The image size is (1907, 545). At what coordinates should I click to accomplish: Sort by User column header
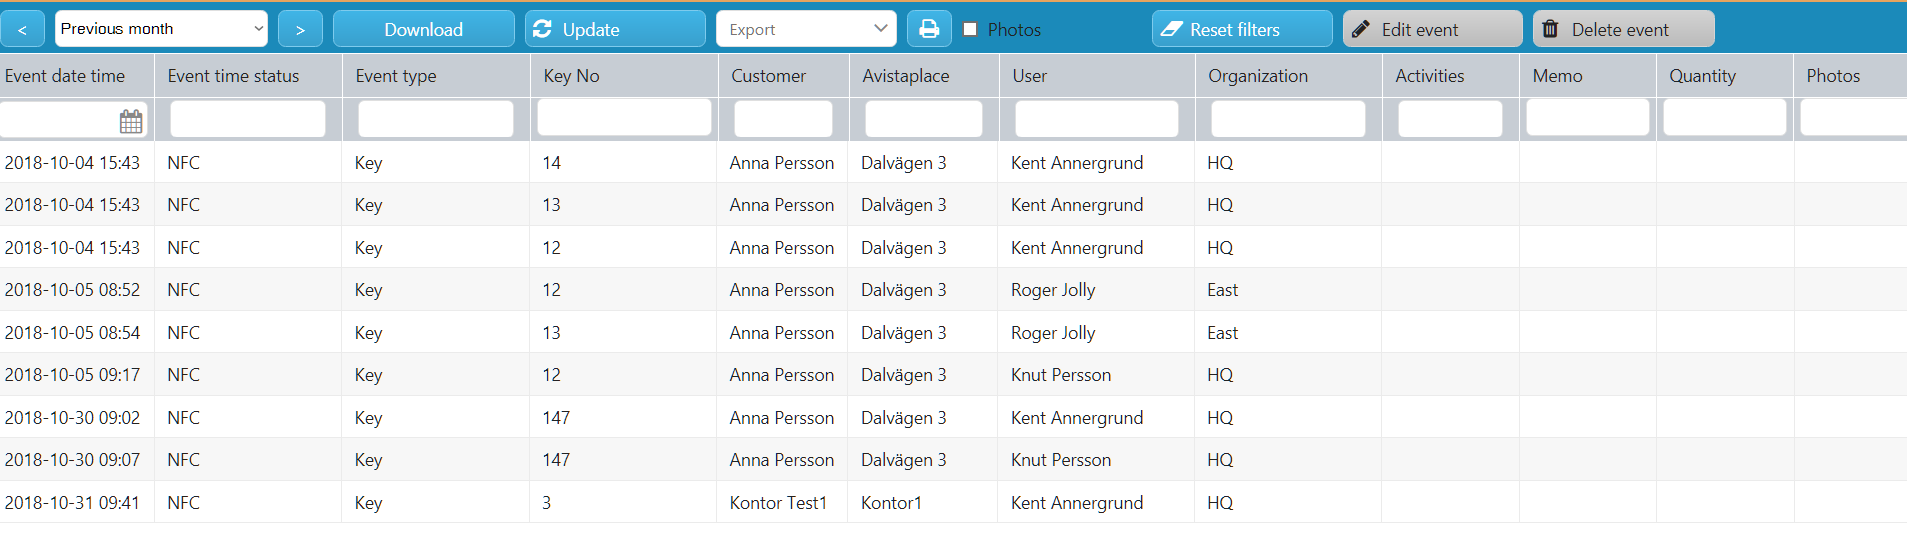pyautogui.click(x=1029, y=76)
